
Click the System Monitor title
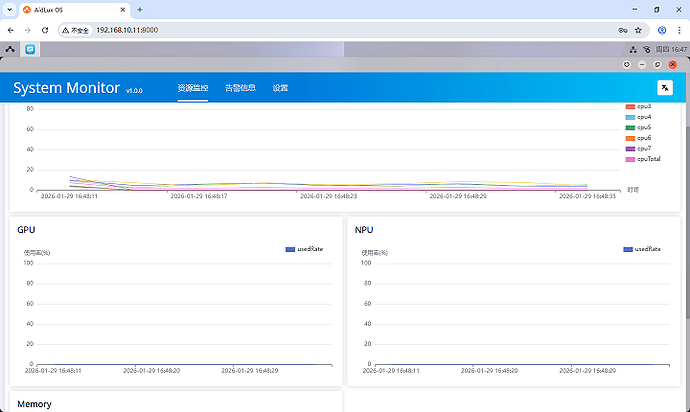tap(66, 88)
